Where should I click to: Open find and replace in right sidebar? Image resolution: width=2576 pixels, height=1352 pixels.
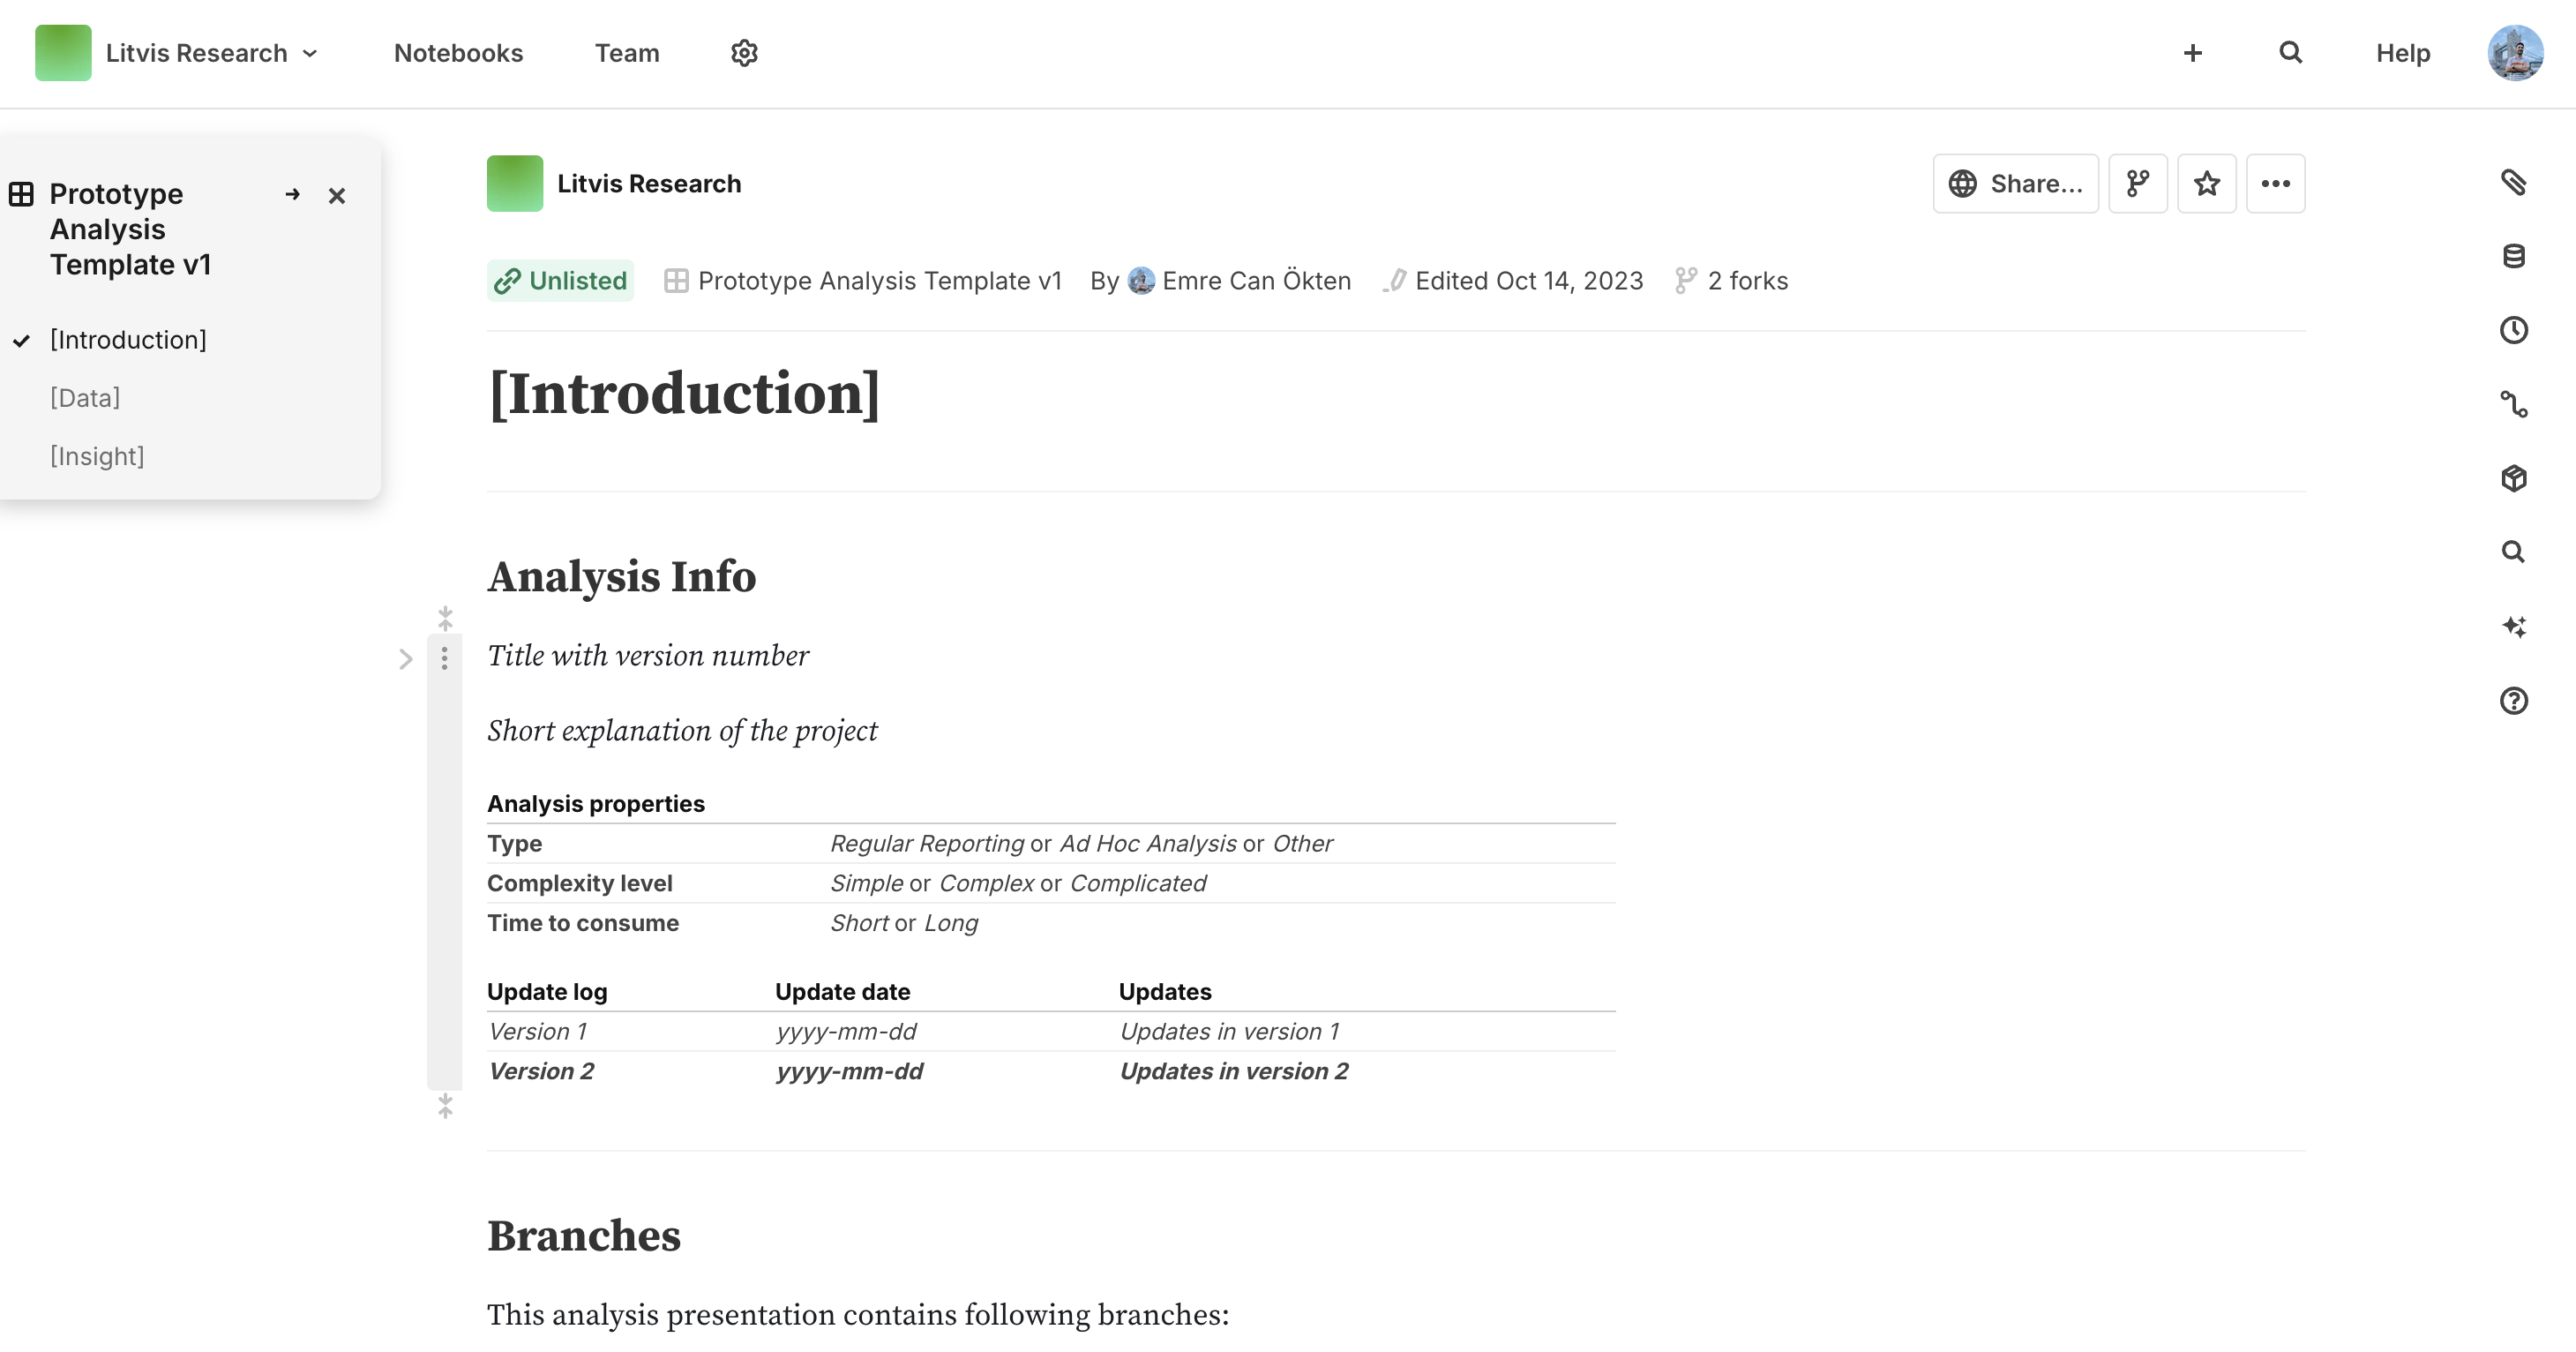pos(2514,552)
